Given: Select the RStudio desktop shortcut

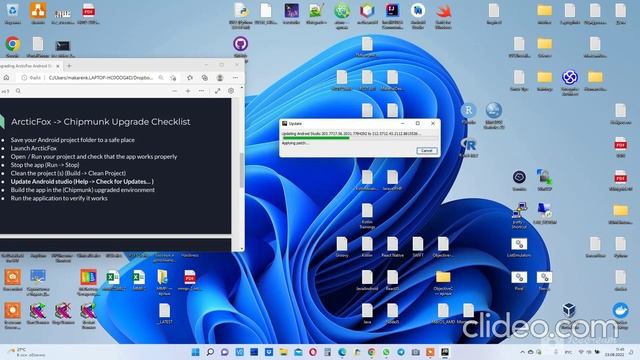Looking at the screenshot, I should coord(469,113).
